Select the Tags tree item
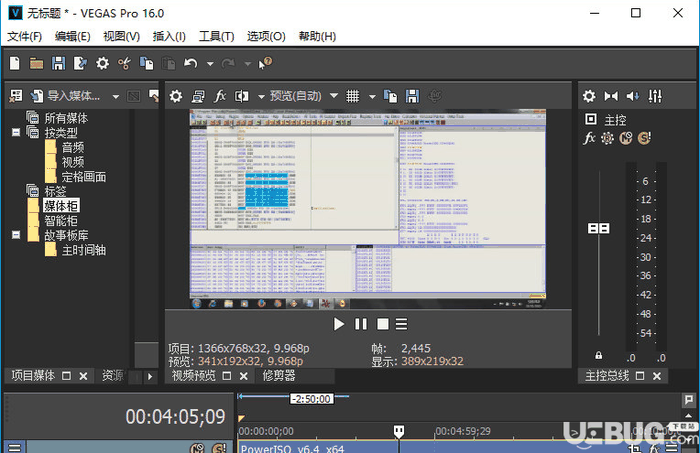Screen dimensions: 700x453 [x=55, y=191]
